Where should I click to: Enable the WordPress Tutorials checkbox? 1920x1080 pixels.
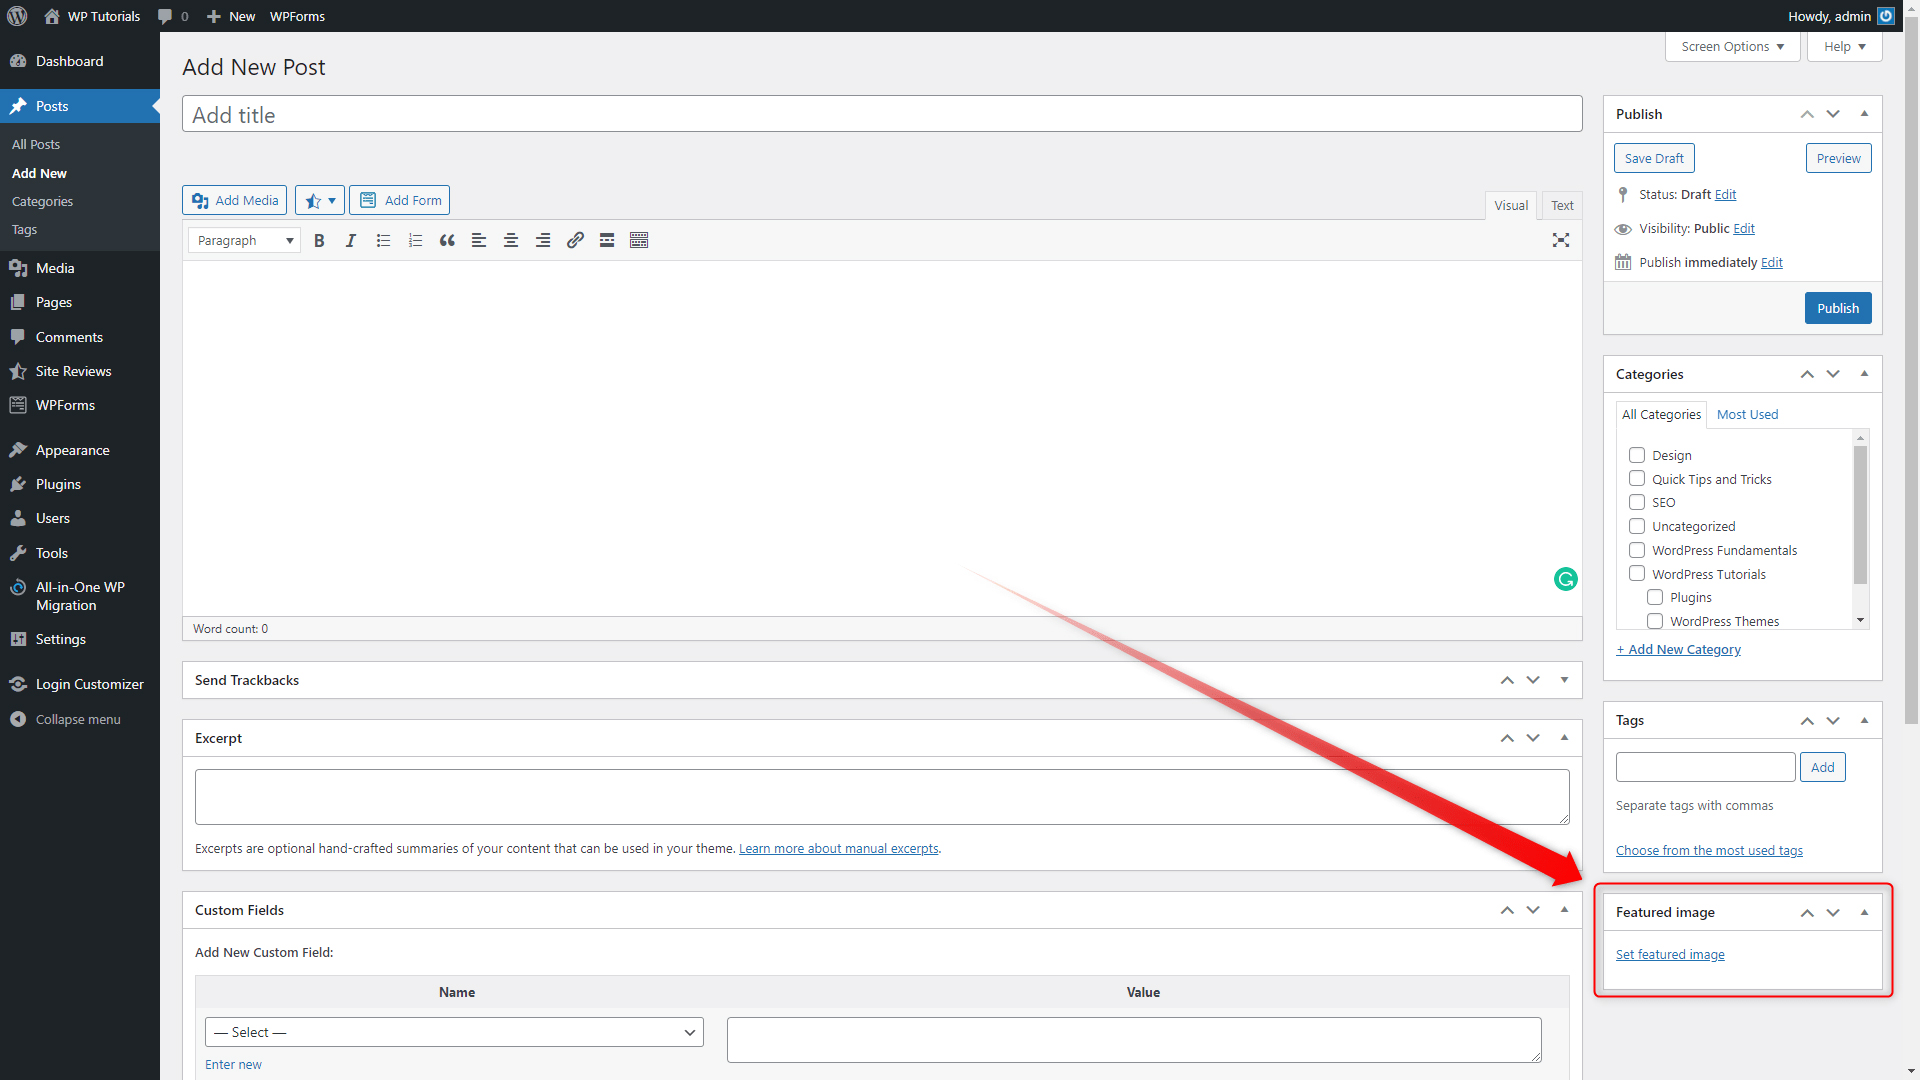pos(1636,574)
